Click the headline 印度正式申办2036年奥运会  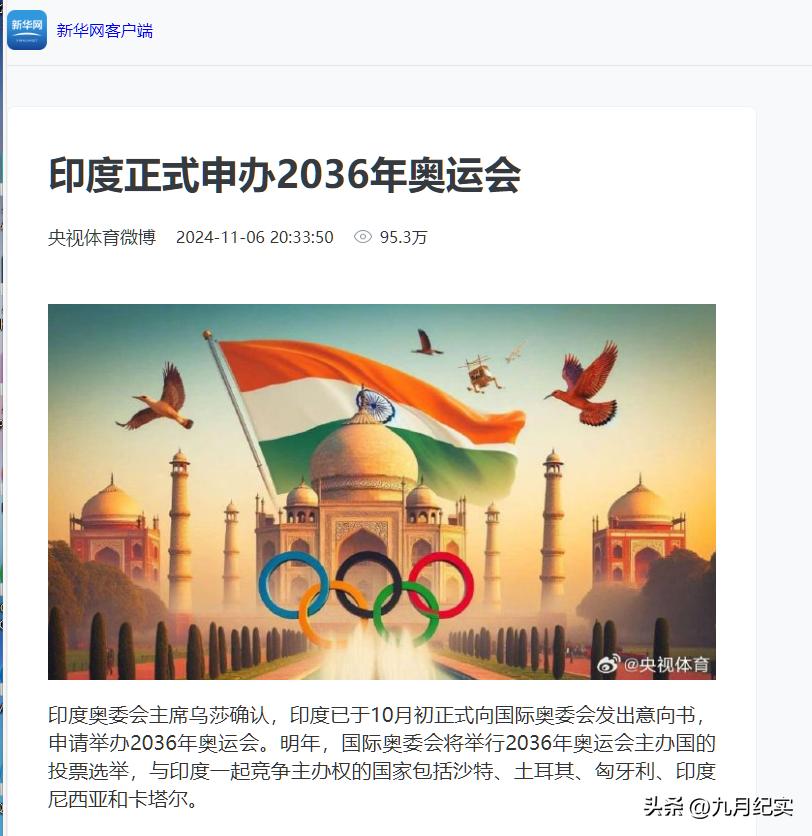285,175
